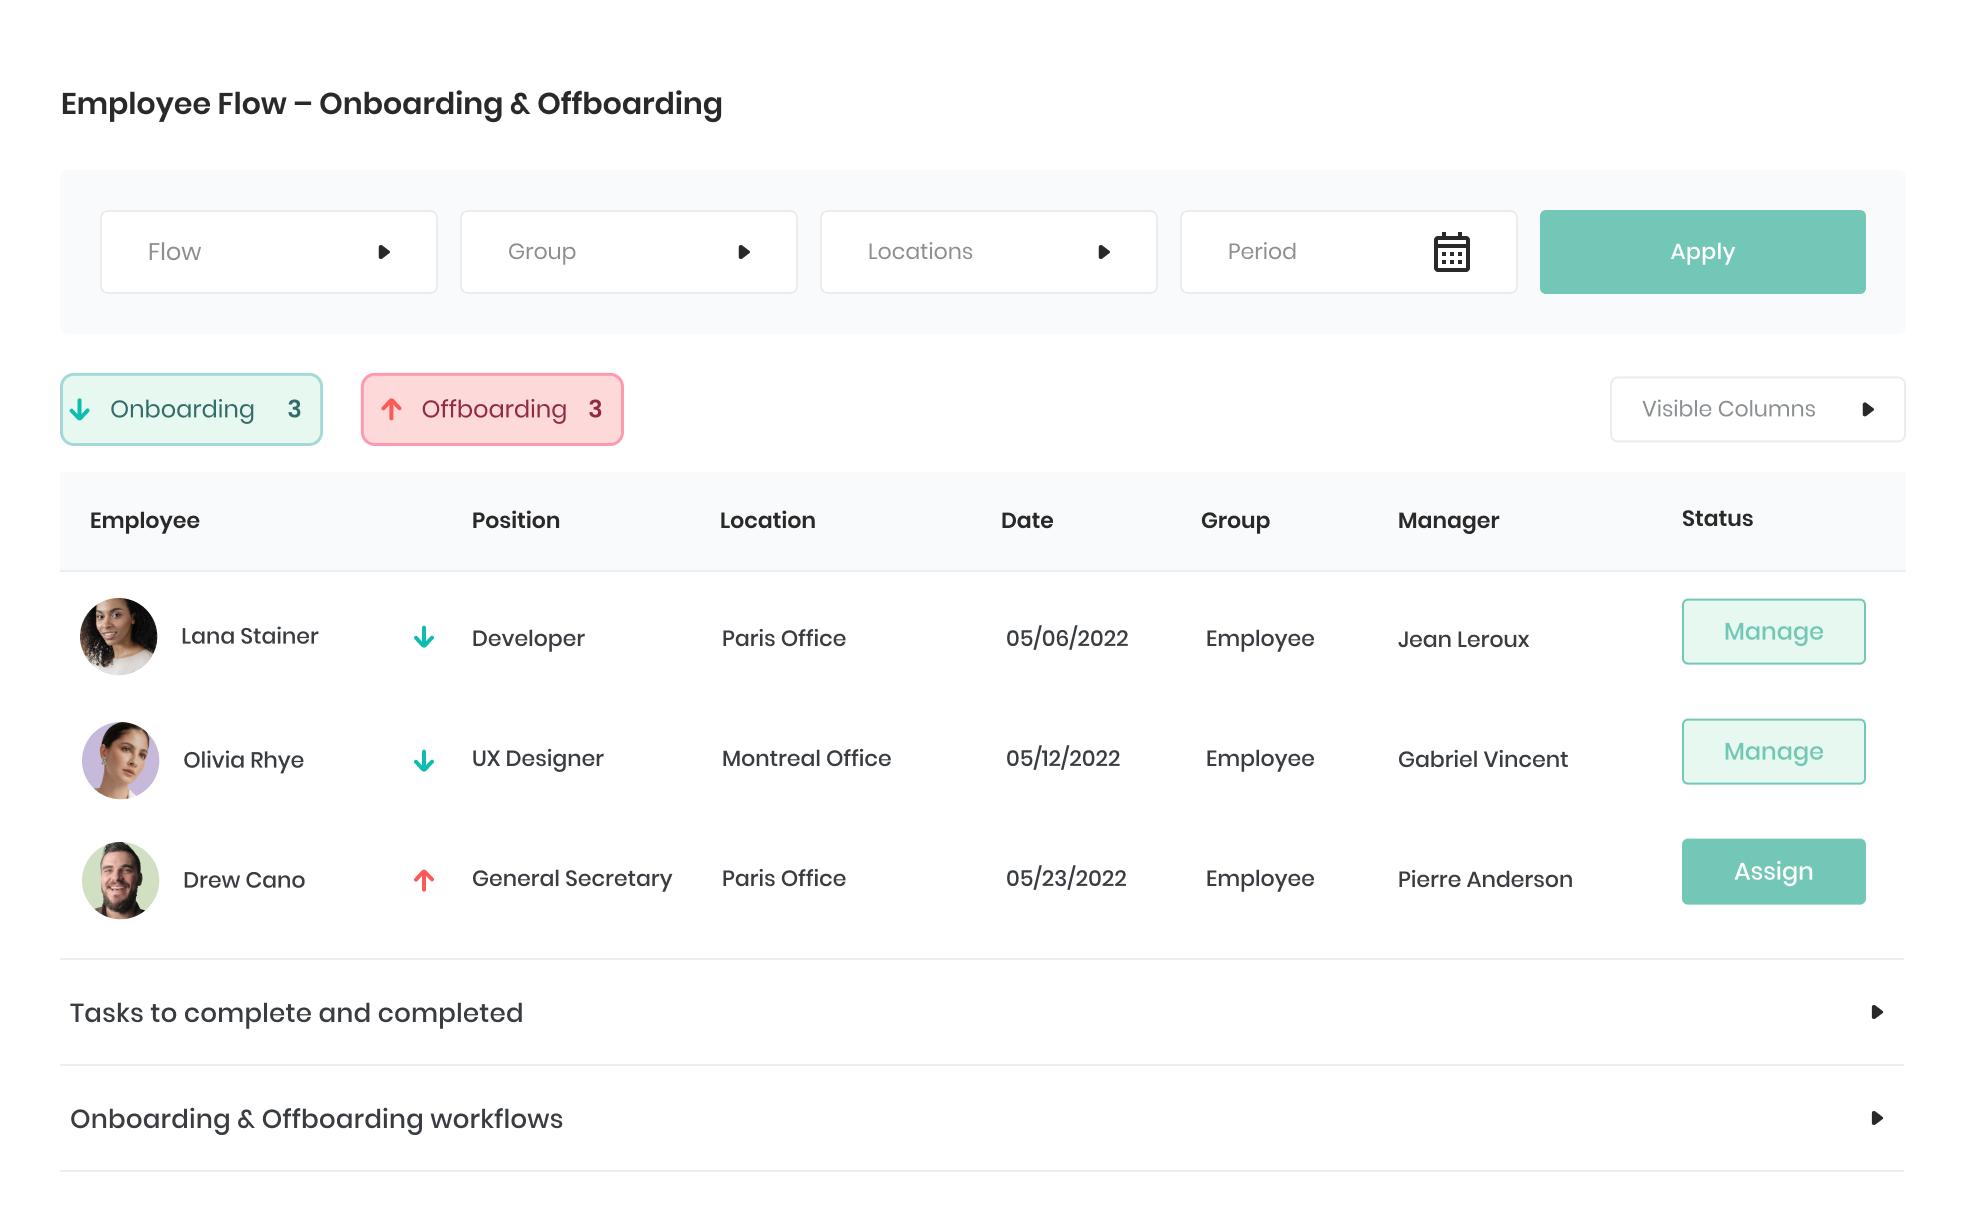Select Lana Stainer's profile photo
The width and height of the screenshot is (1966, 1220).
click(119, 636)
